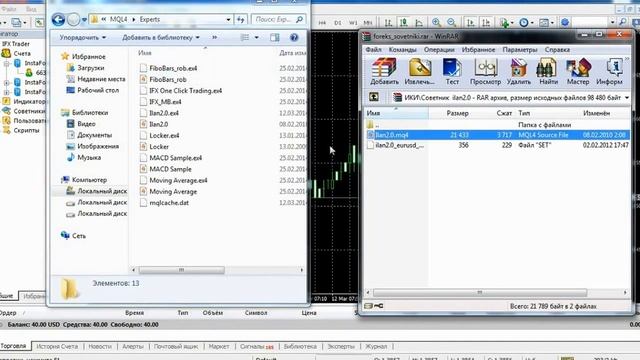Image resolution: width=640 pixels, height=360 pixels.
Task: Open WinRAR Операции menu
Action: (439, 50)
